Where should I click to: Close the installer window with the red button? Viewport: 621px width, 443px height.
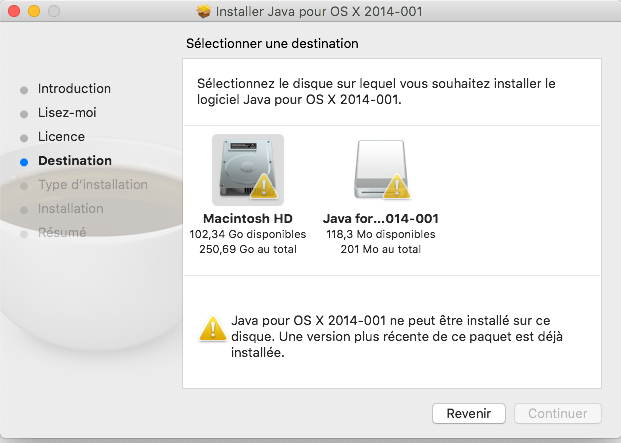coord(14,11)
